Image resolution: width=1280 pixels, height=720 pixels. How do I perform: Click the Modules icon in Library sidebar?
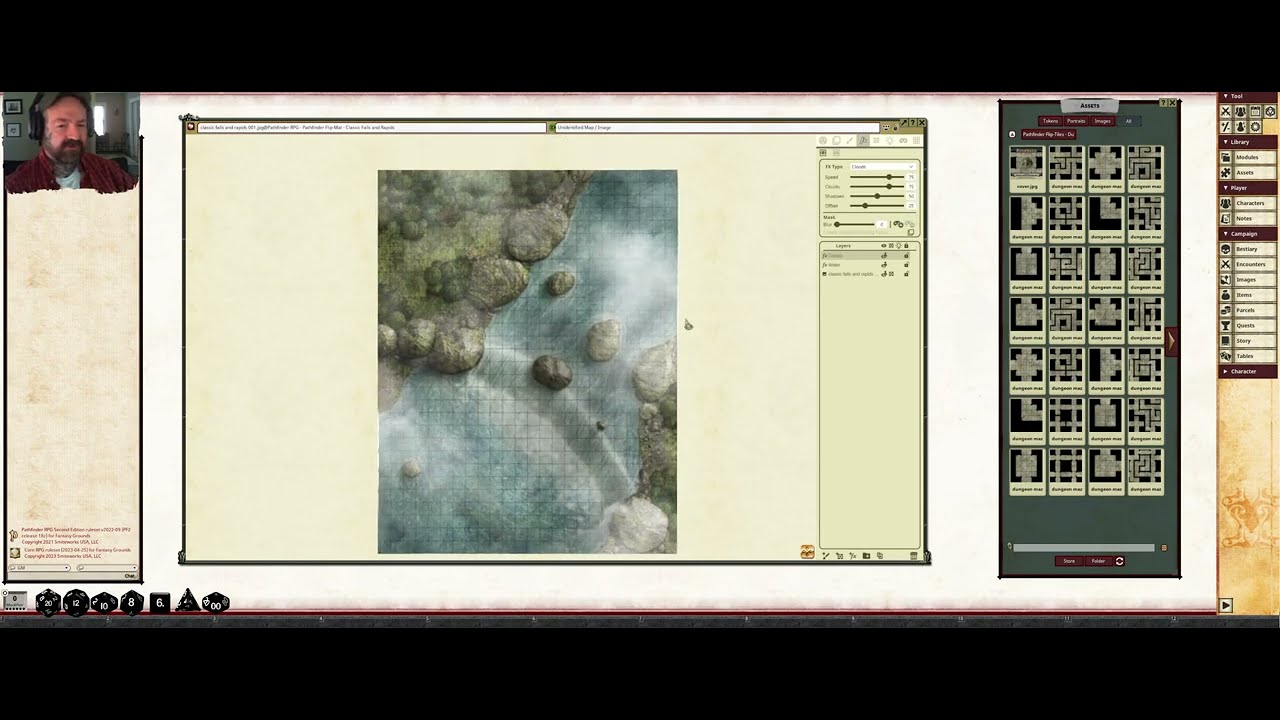click(x=1225, y=157)
